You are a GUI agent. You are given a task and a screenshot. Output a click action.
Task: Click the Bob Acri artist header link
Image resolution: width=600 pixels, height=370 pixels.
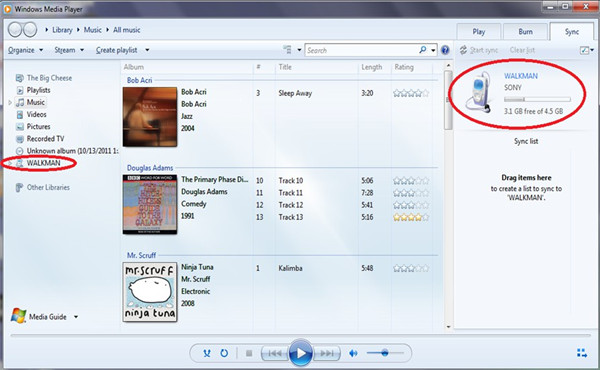[139, 80]
